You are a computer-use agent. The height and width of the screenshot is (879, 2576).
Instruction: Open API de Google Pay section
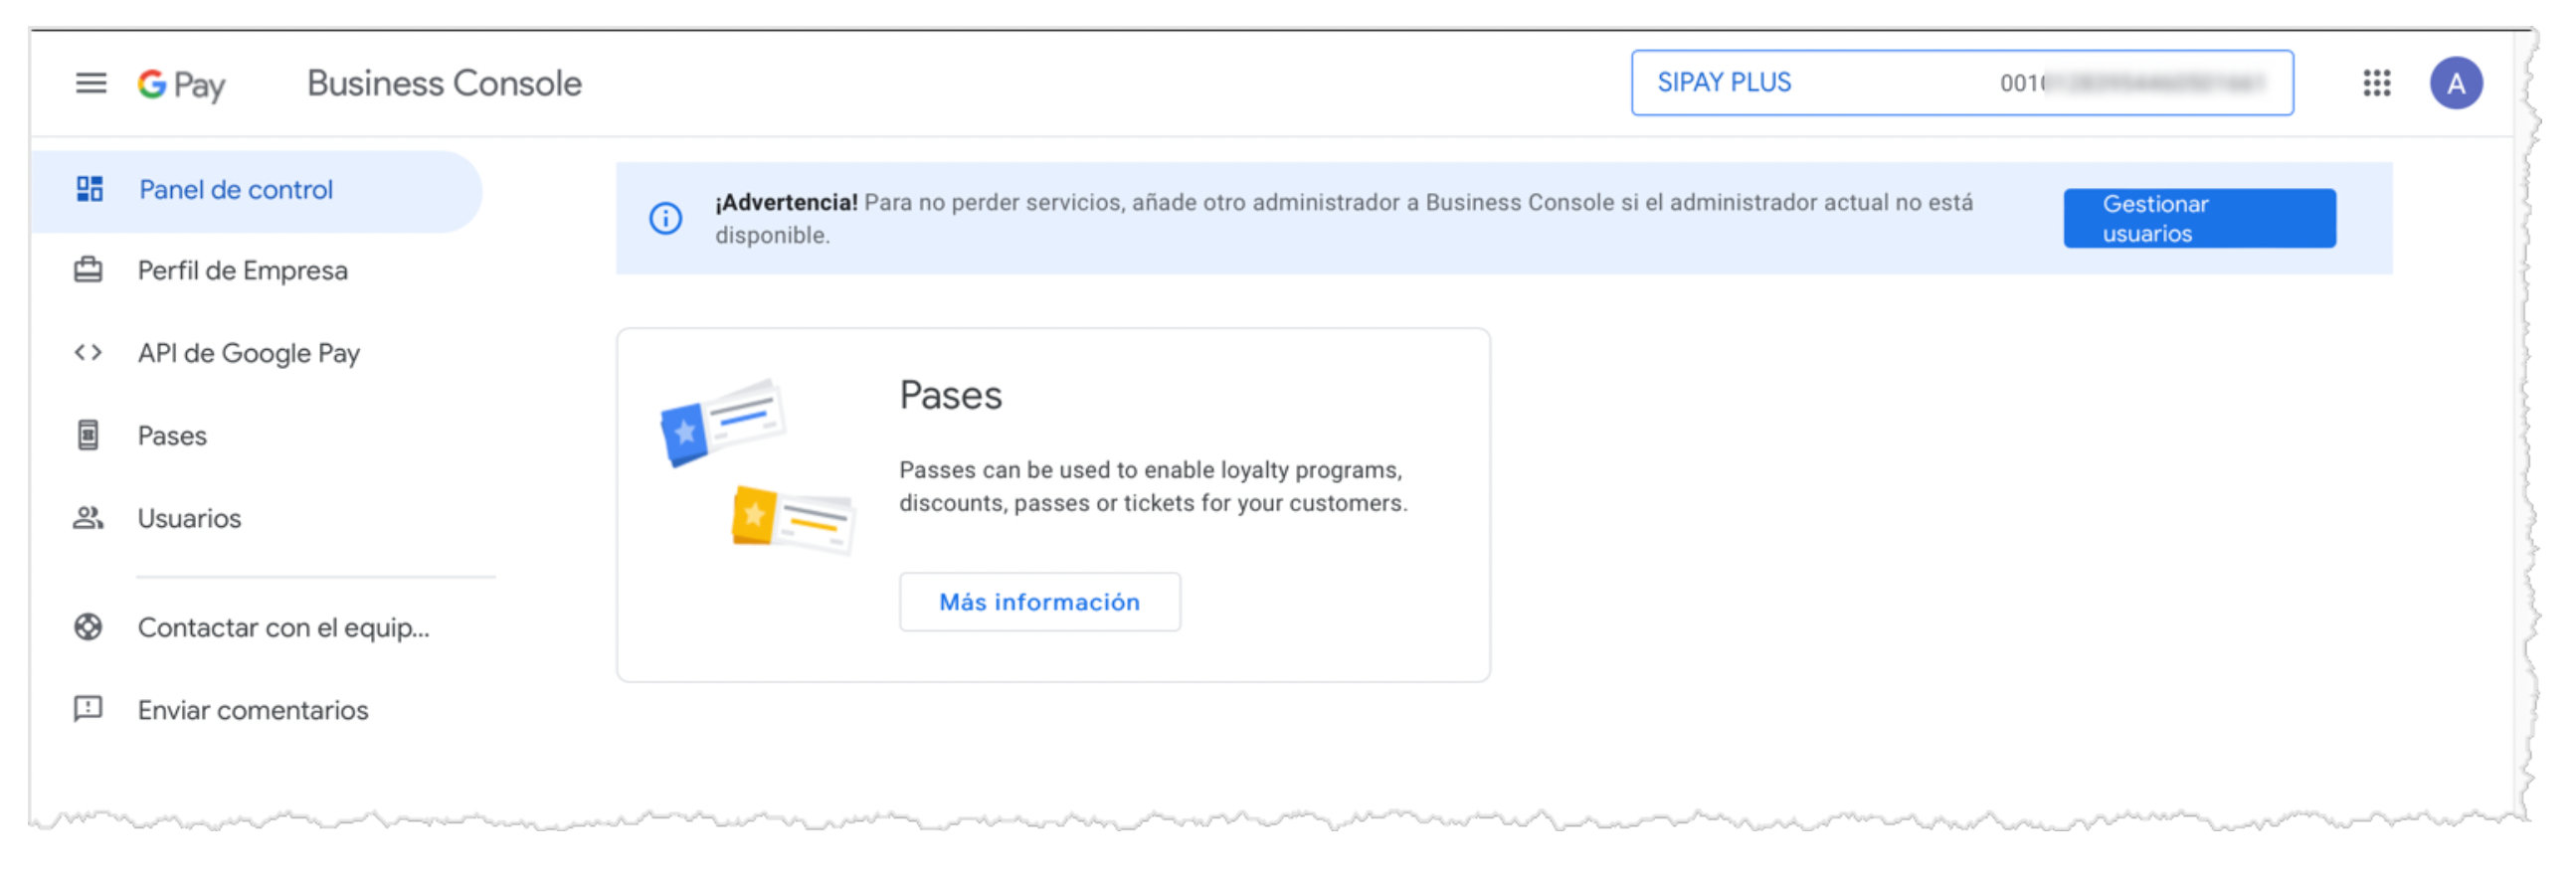[x=249, y=353]
